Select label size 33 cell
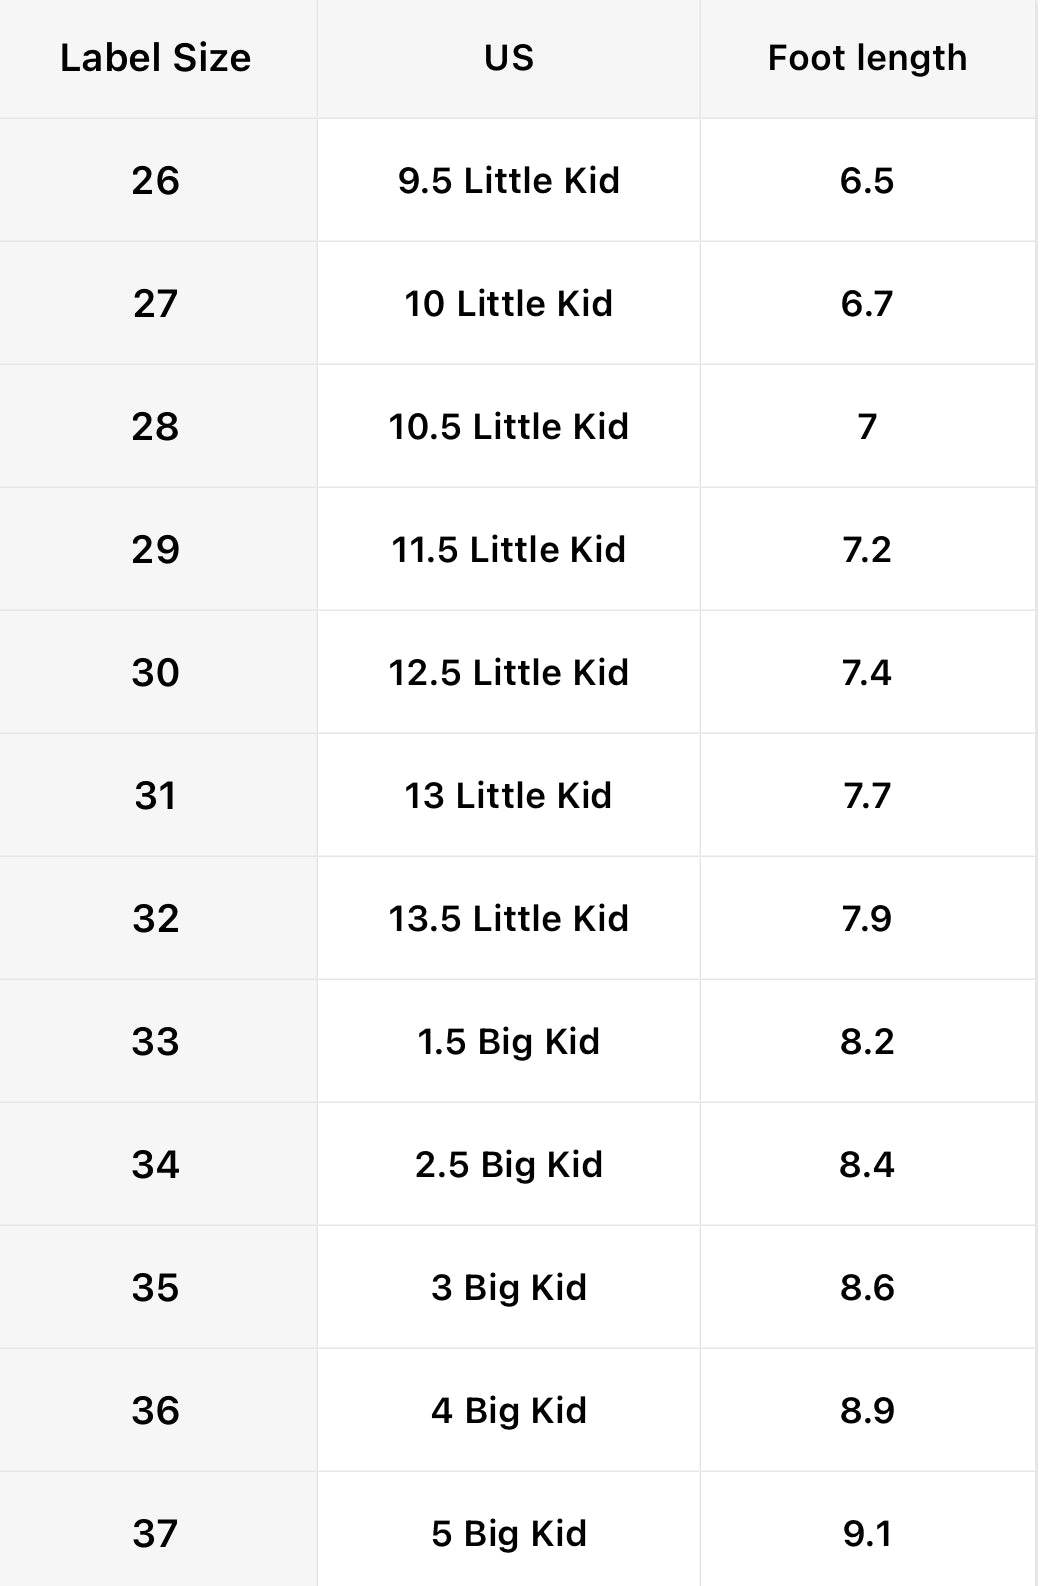This screenshot has height=1586, width=1040. 156,1042
